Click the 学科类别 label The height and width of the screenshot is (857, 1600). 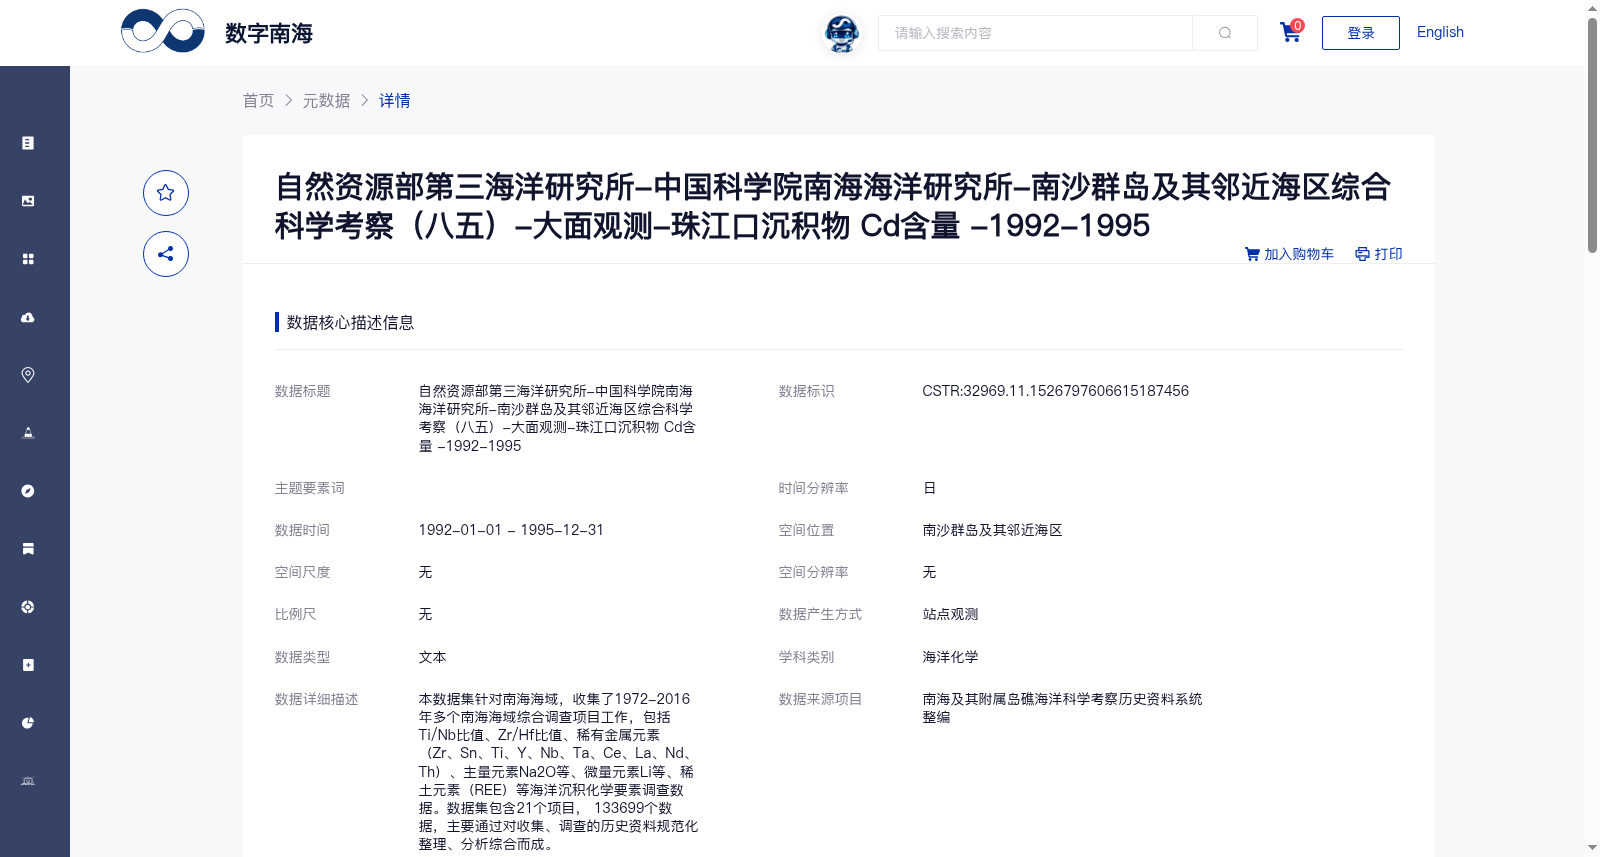click(806, 657)
